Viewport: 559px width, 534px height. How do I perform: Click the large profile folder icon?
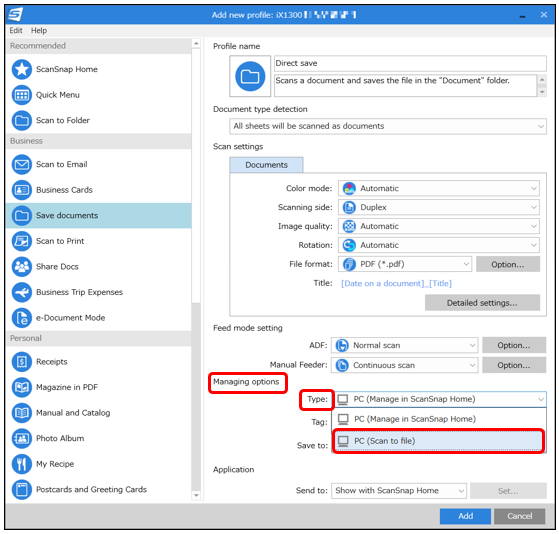tap(250, 76)
